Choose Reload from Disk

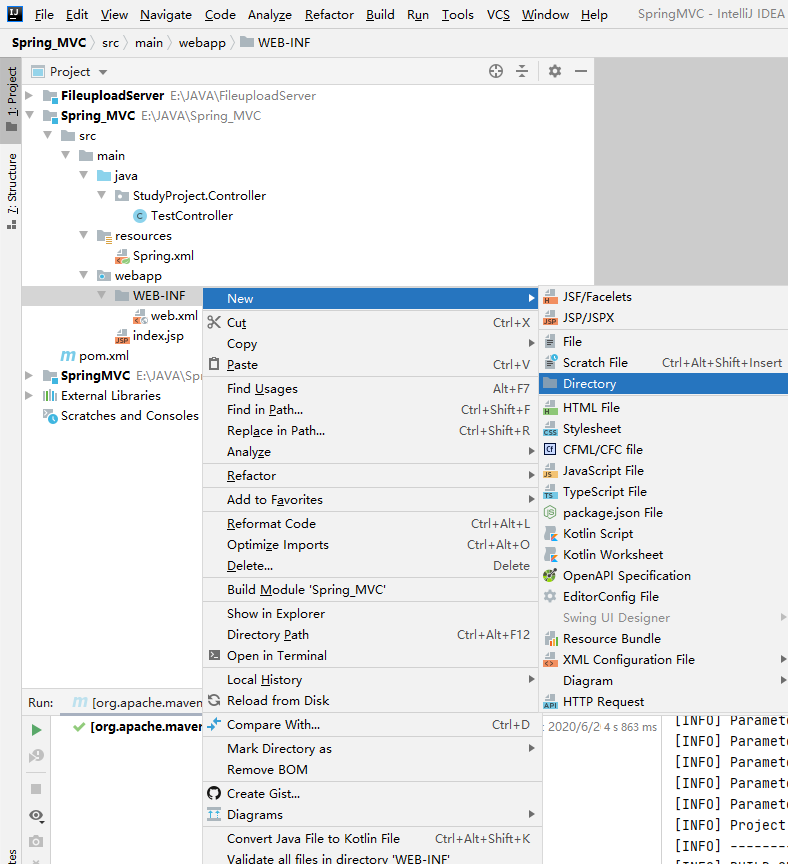pyautogui.click(x=371, y=700)
